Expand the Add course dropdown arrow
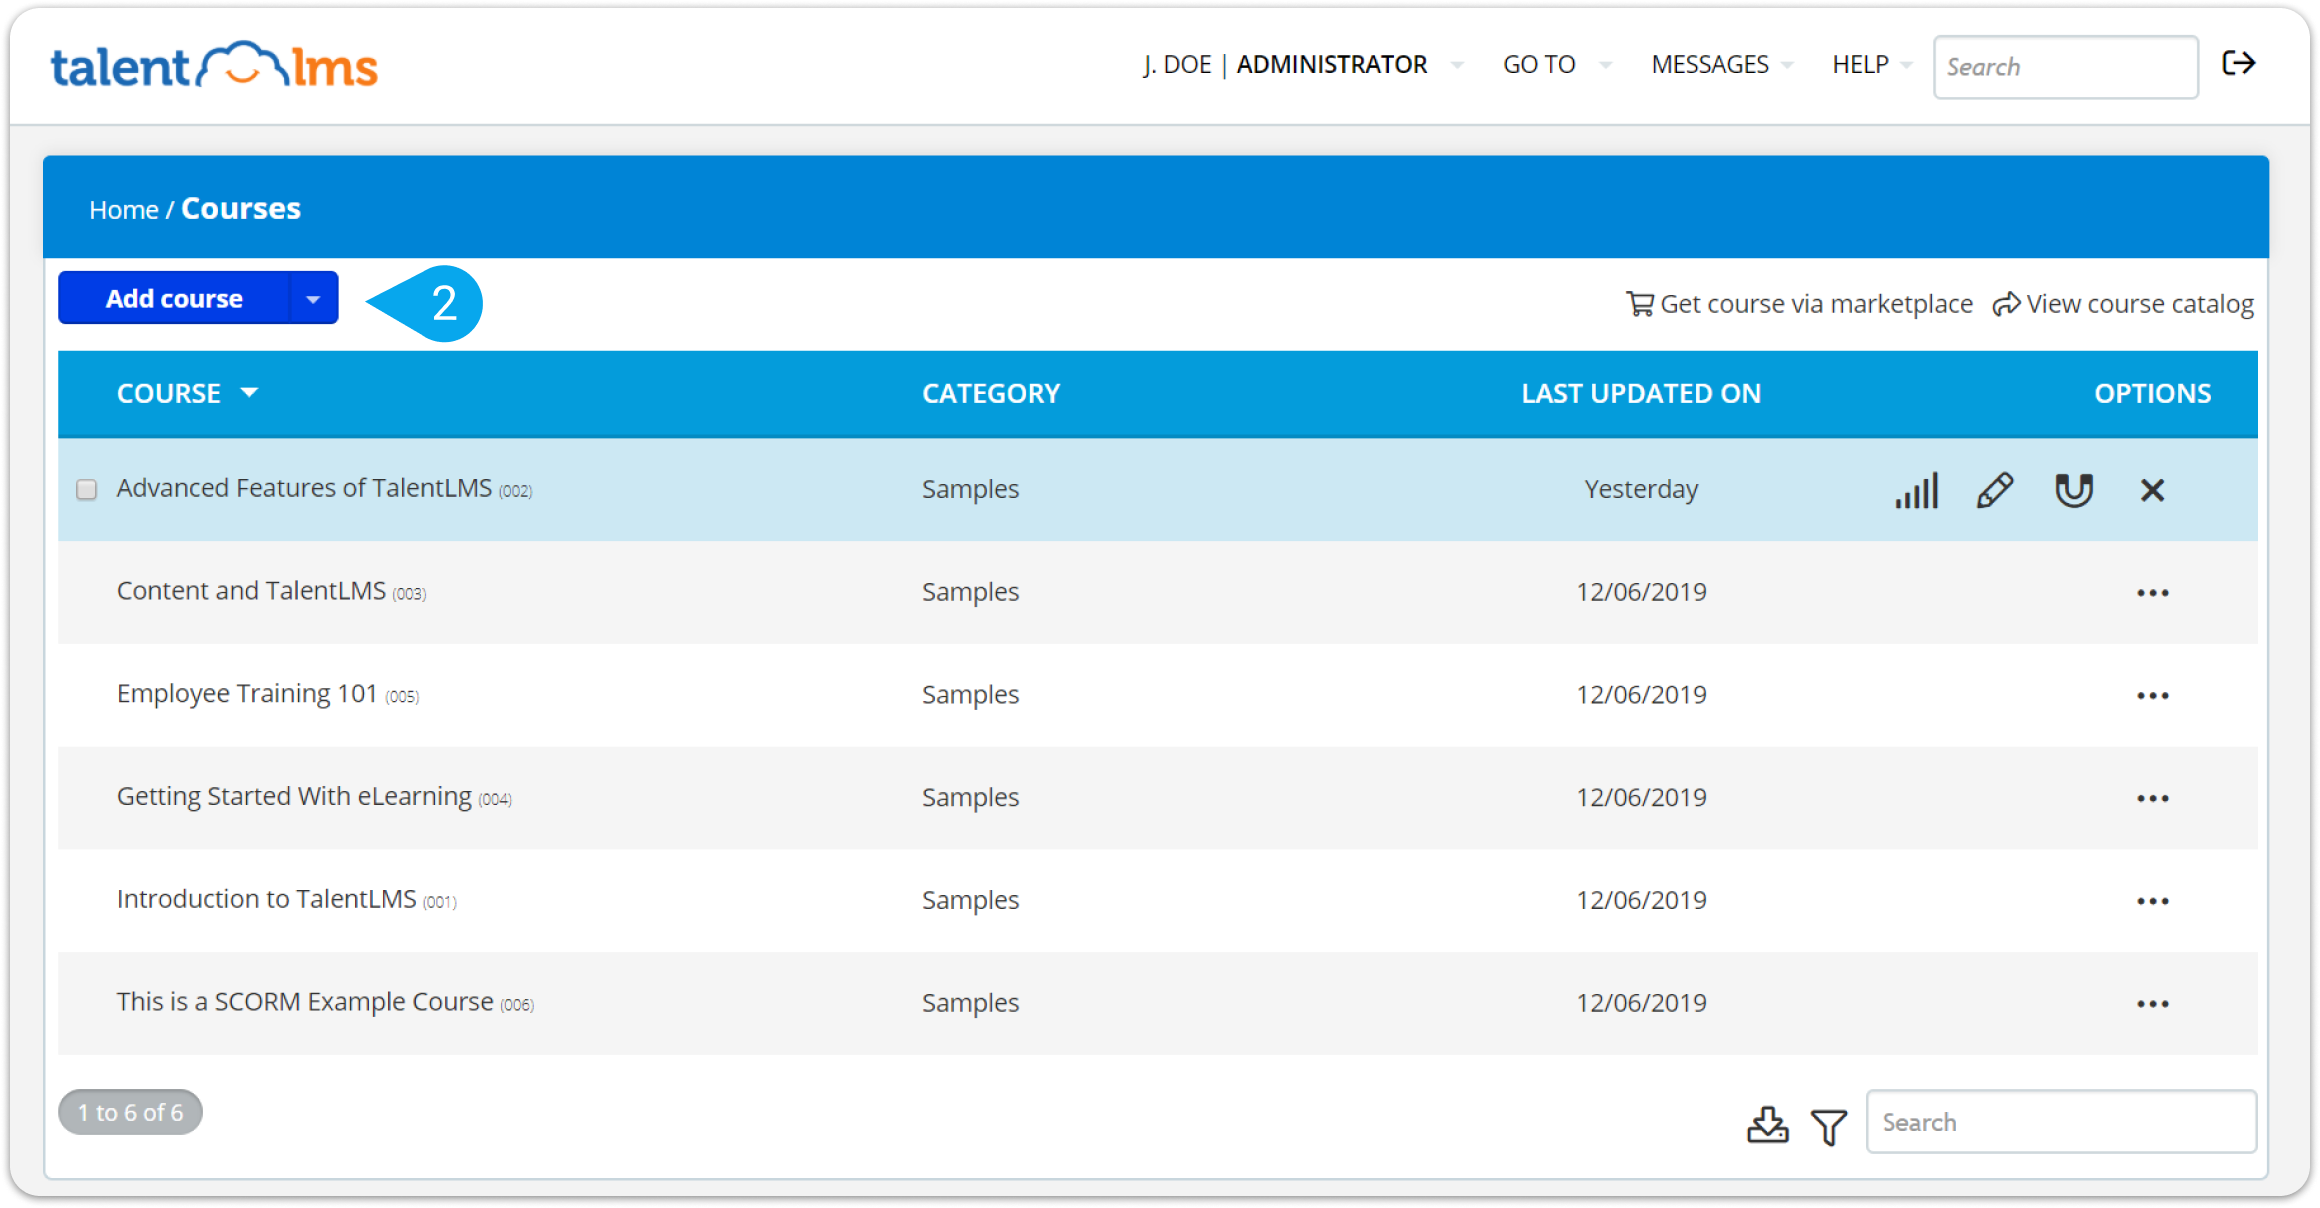Image resolution: width=2320 pixels, height=1208 pixels. [313, 299]
